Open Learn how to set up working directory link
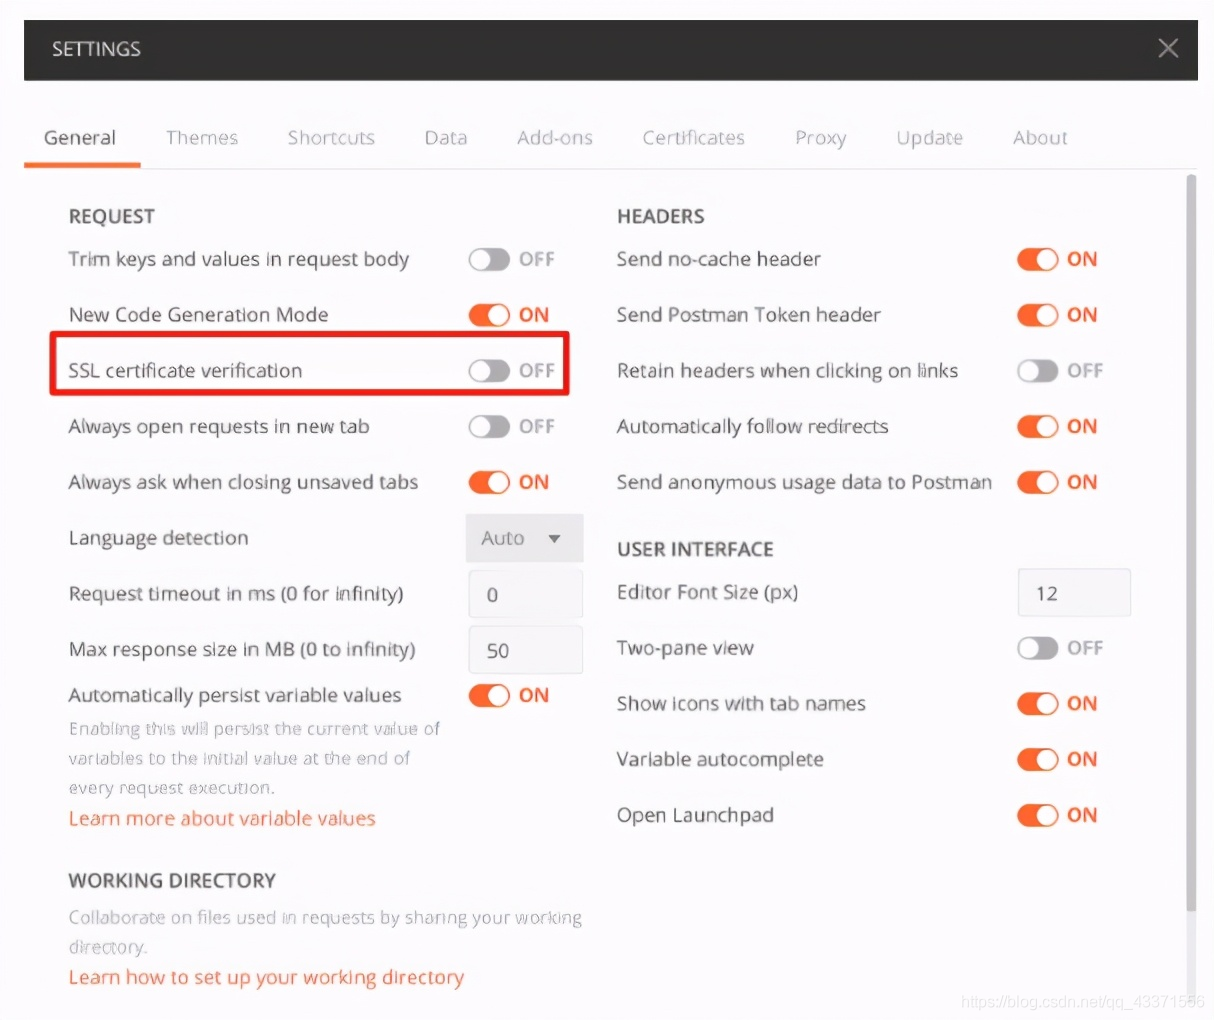 [x=266, y=977]
